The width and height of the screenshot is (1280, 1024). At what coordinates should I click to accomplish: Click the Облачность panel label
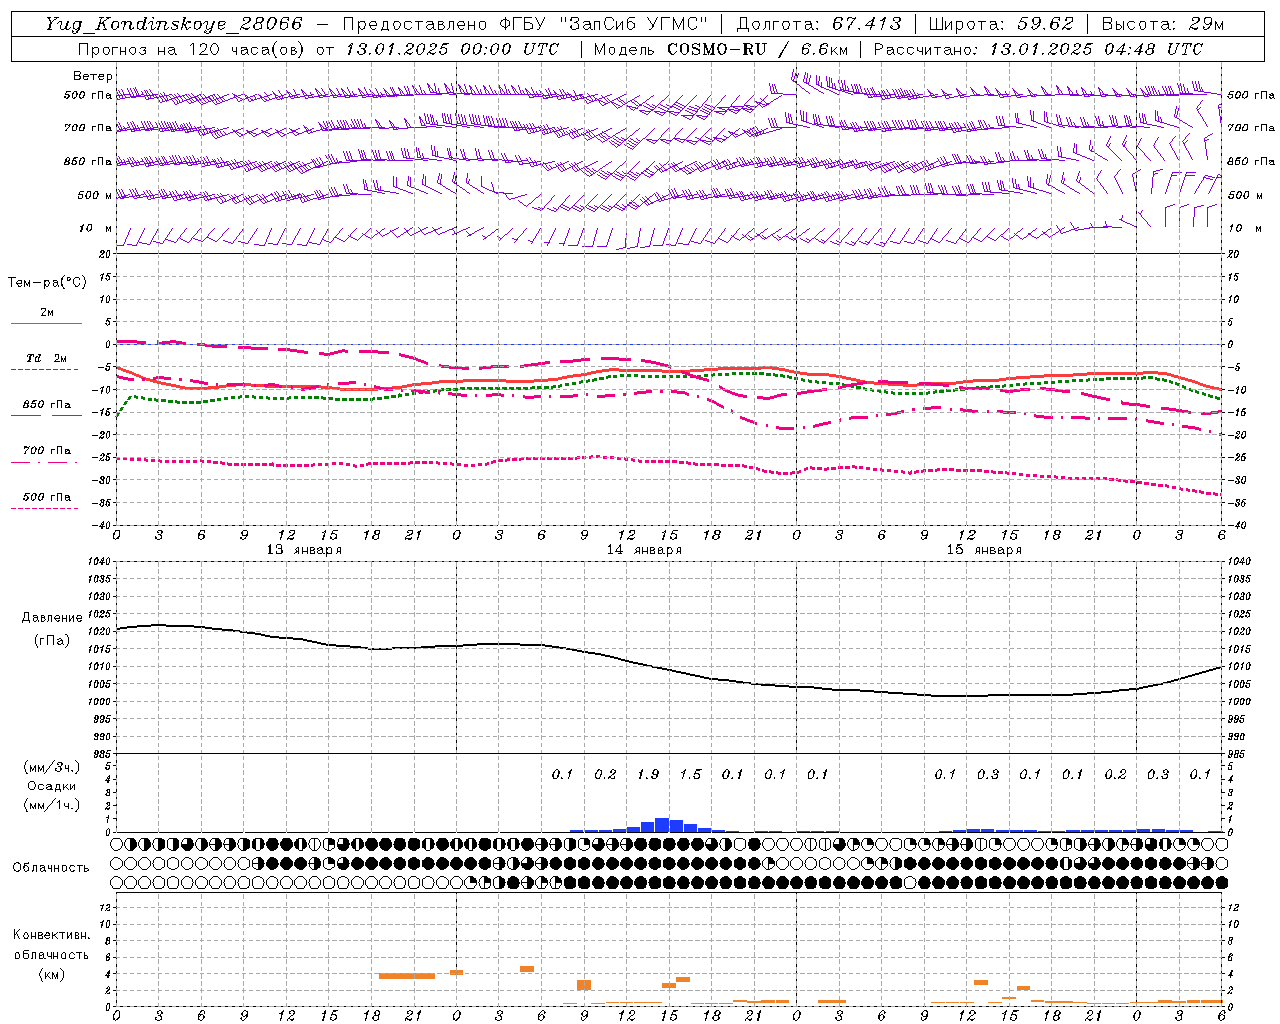[x=51, y=868]
